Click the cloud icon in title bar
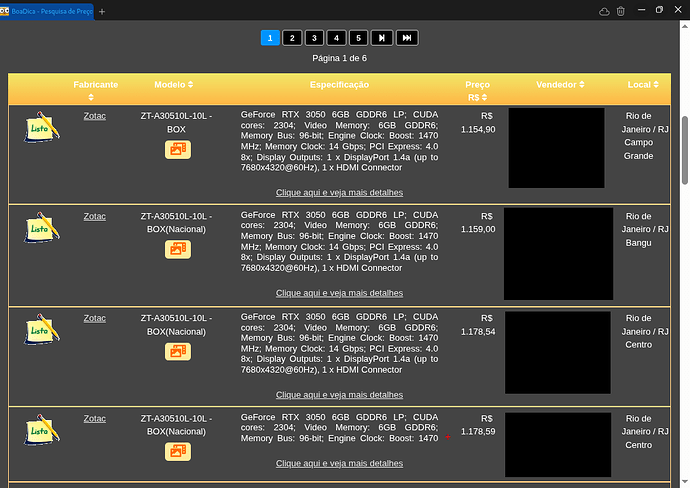The height and width of the screenshot is (488, 690). [604, 11]
